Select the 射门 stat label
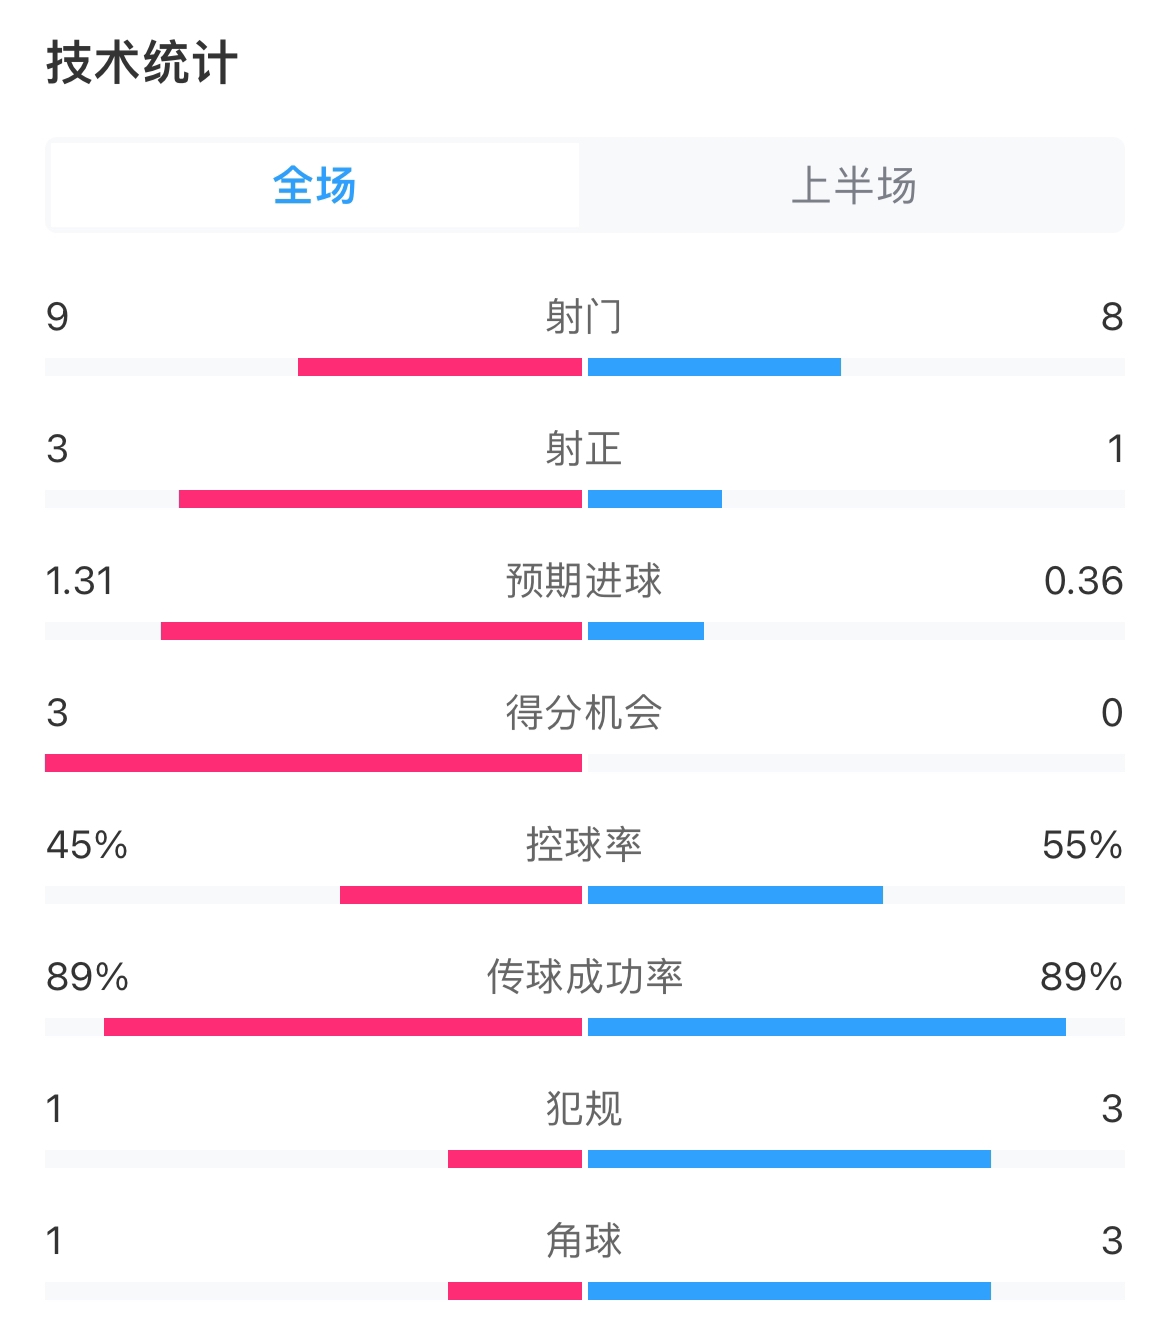The height and width of the screenshot is (1340, 1170). pyautogui.click(x=584, y=317)
